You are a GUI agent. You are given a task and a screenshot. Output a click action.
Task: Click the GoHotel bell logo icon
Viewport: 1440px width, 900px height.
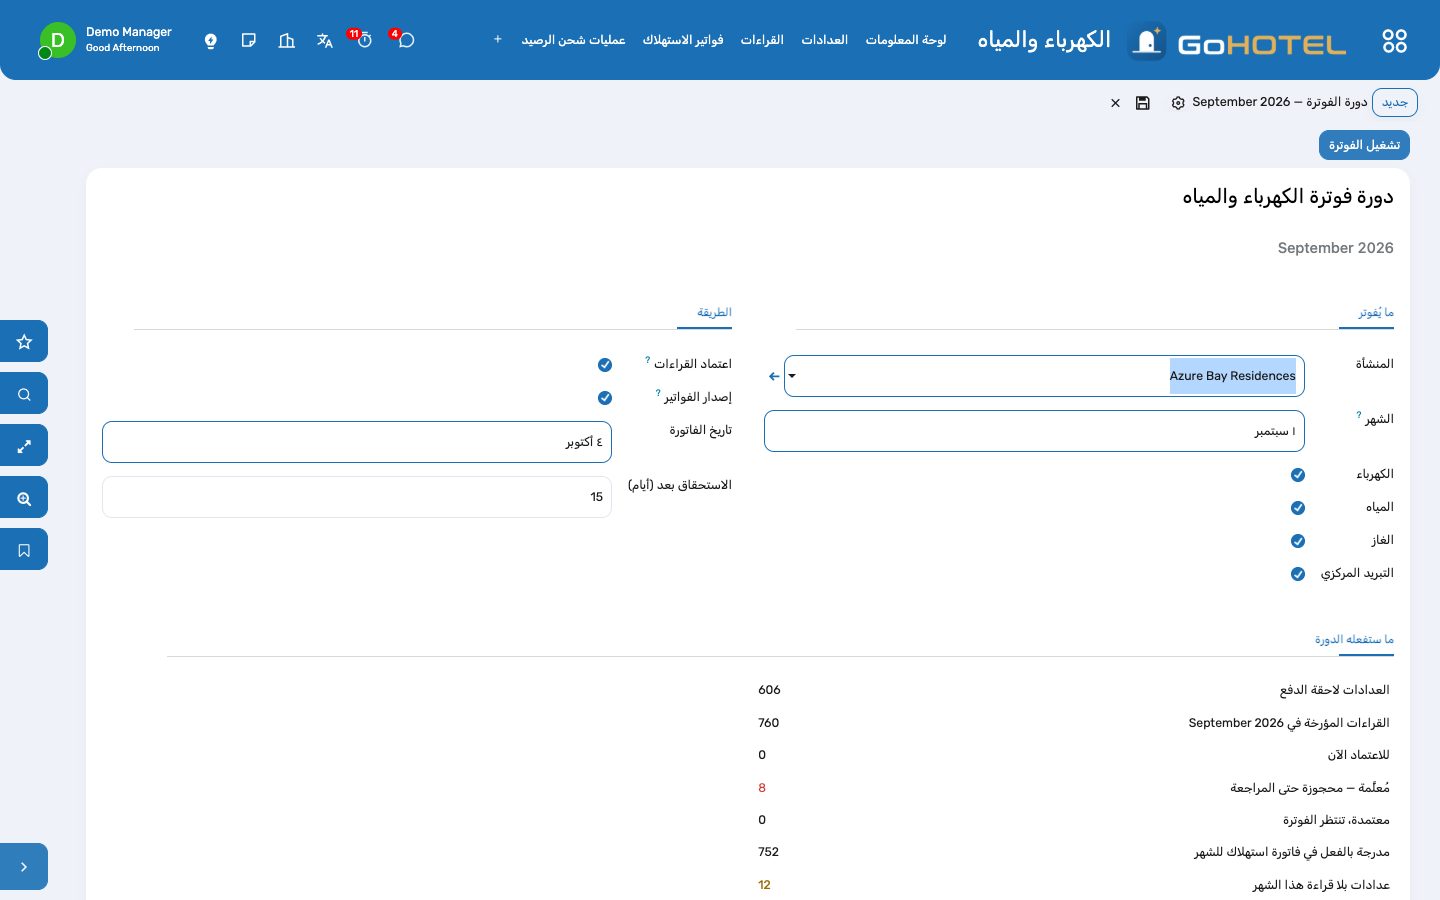coord(1147,41)
